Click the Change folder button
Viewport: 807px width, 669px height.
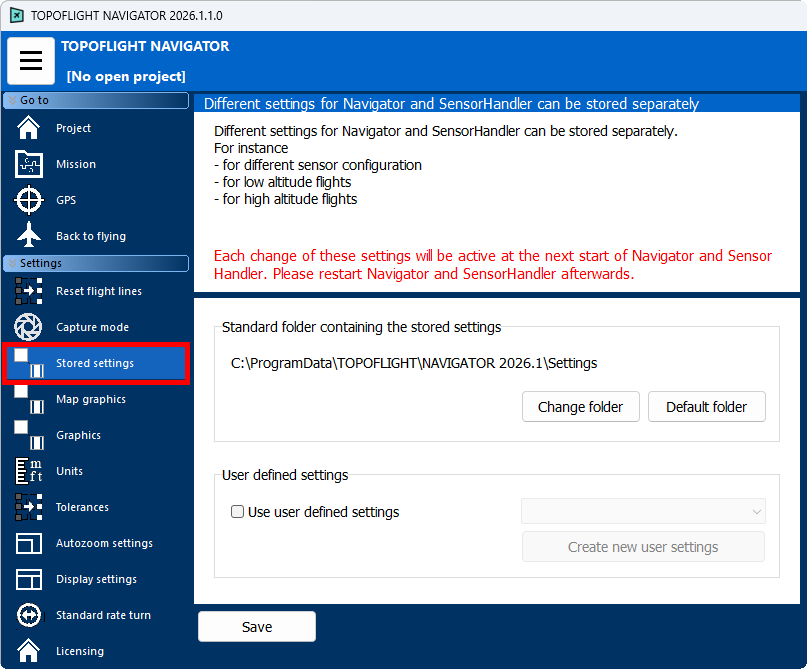point(580,407)
